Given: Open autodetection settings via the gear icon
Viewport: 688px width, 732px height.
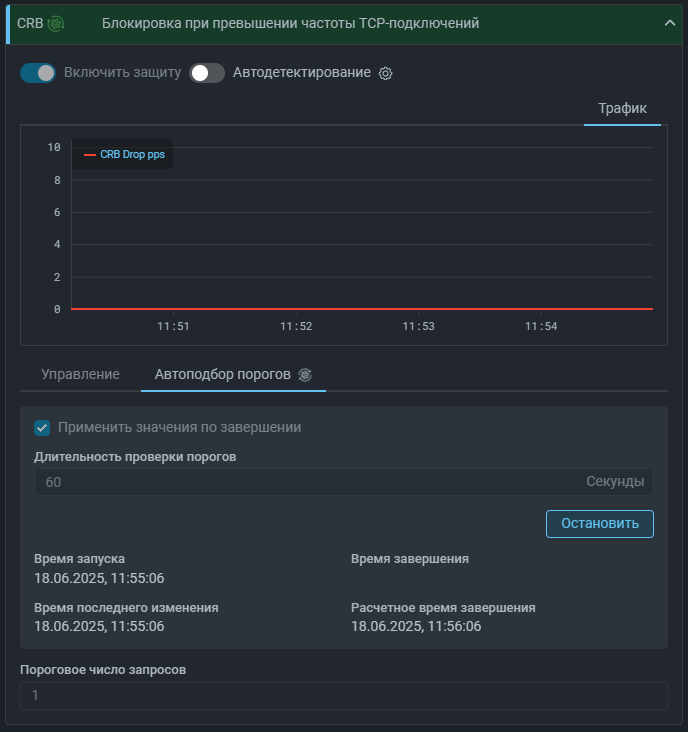Looking at the screenshot, I should [386, 73].
